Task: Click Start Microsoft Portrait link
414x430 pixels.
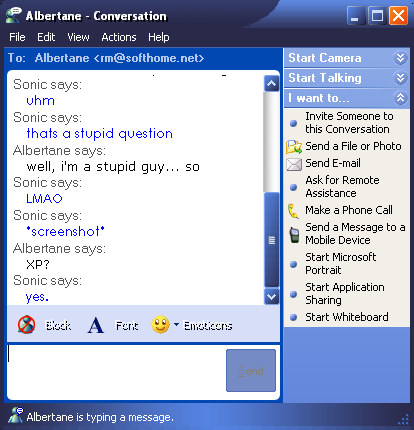Action: [341, 264]
